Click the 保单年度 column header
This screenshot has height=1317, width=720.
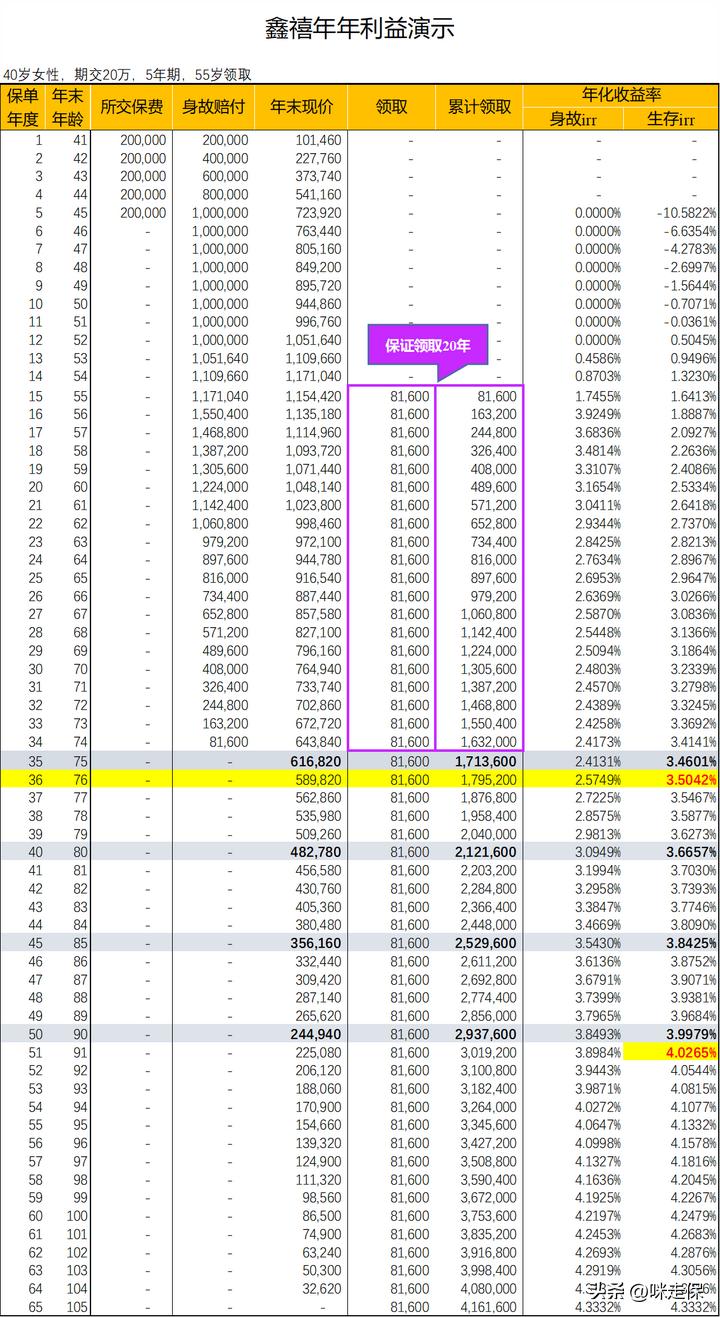(x=23, y=107)
